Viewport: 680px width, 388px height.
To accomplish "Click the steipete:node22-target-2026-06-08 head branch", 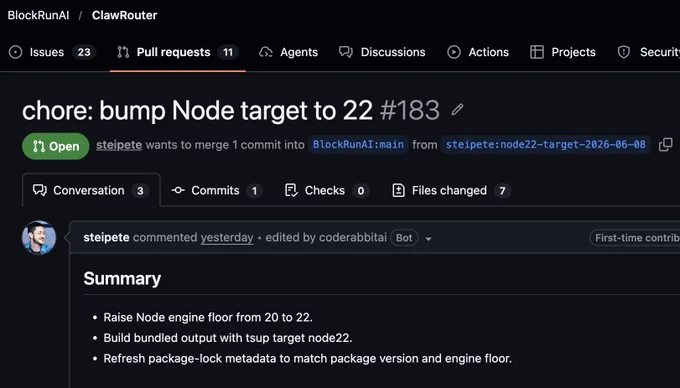I will 546,145.
